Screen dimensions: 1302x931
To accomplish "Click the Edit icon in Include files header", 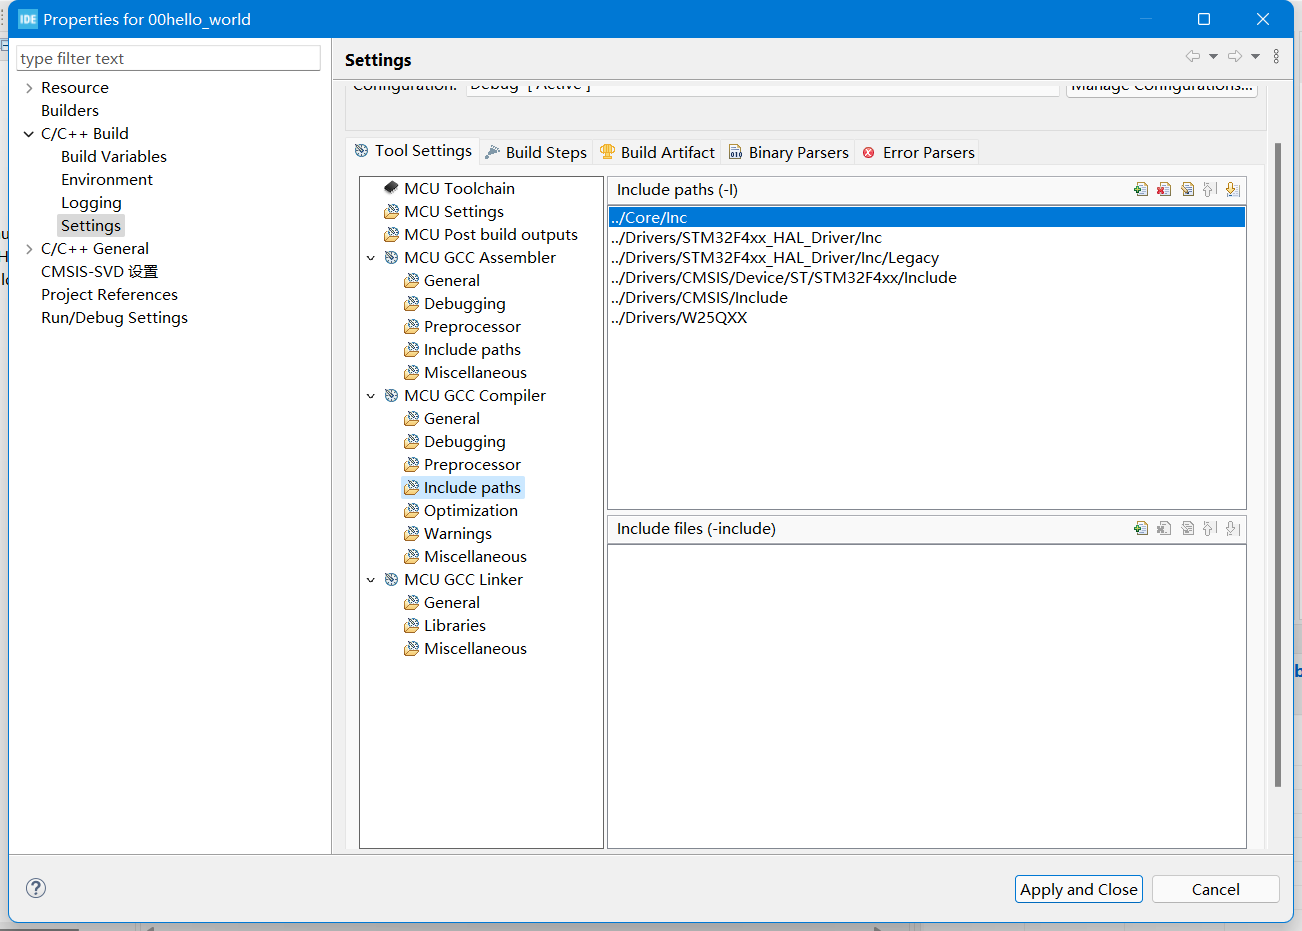I will (x=1187, y=528).
